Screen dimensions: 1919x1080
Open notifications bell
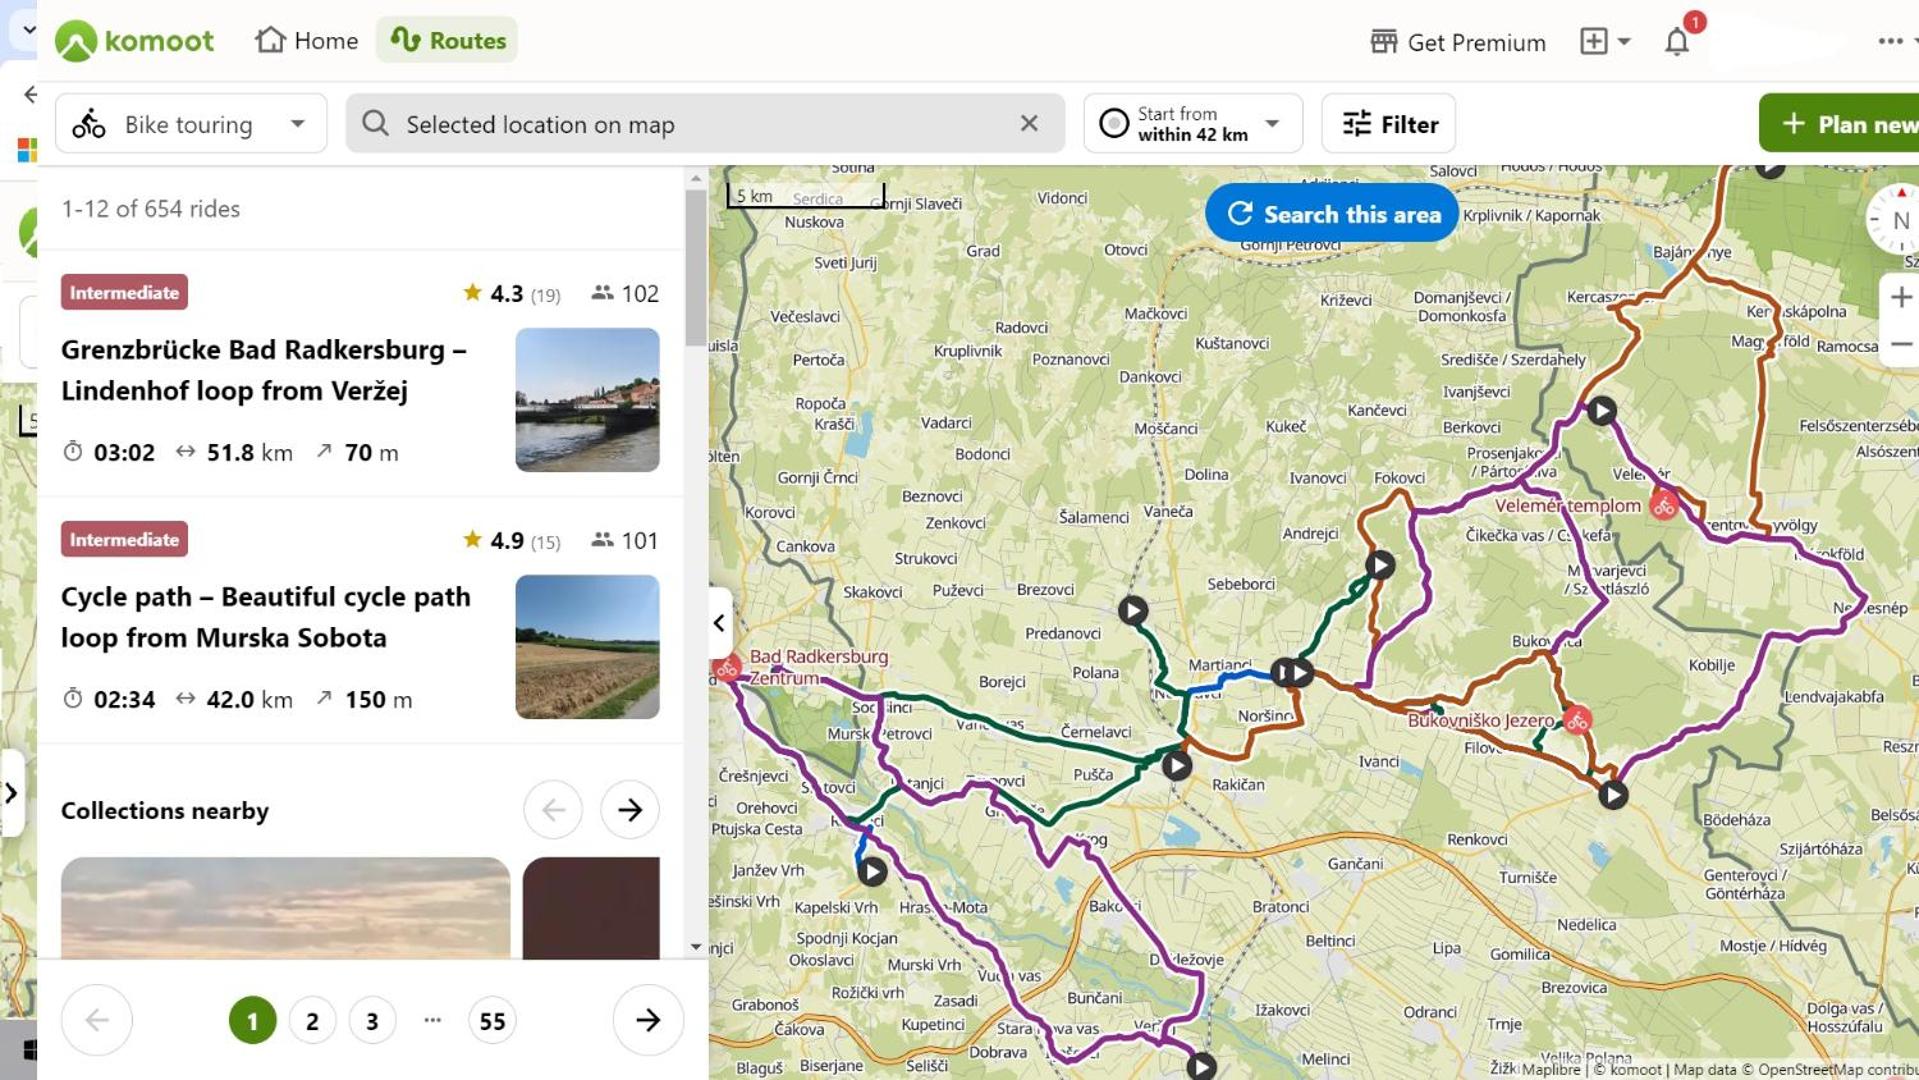(x=1677, y=41)
